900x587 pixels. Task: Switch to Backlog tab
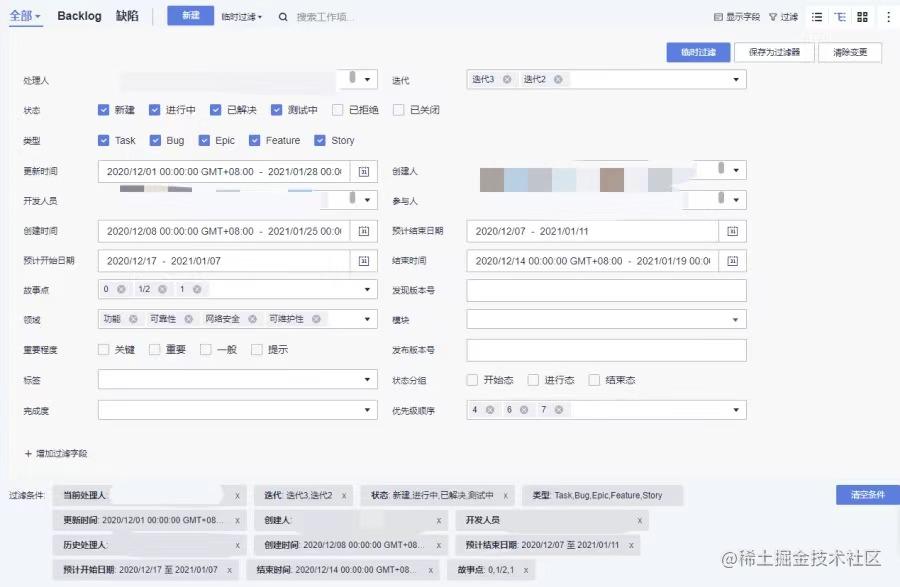point(79,16)
